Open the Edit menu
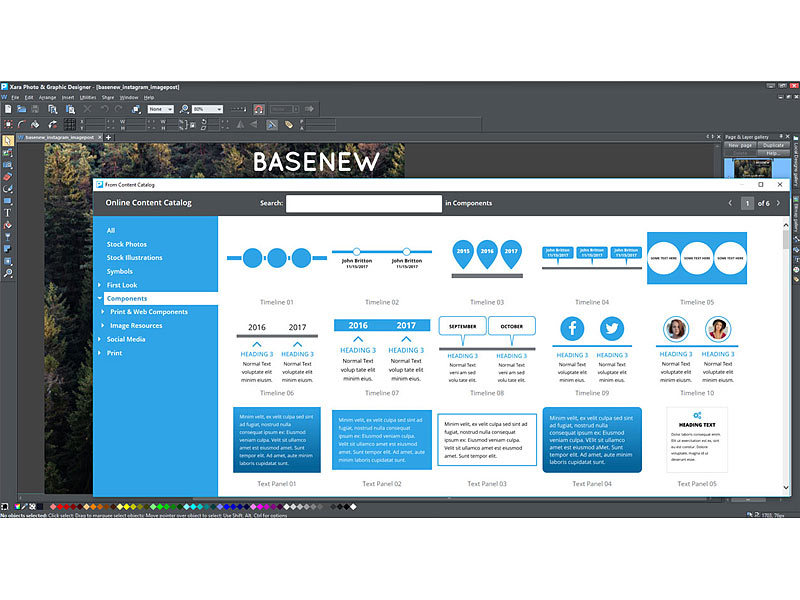Screen dimensions: 800x600 (x=29, y=97)
